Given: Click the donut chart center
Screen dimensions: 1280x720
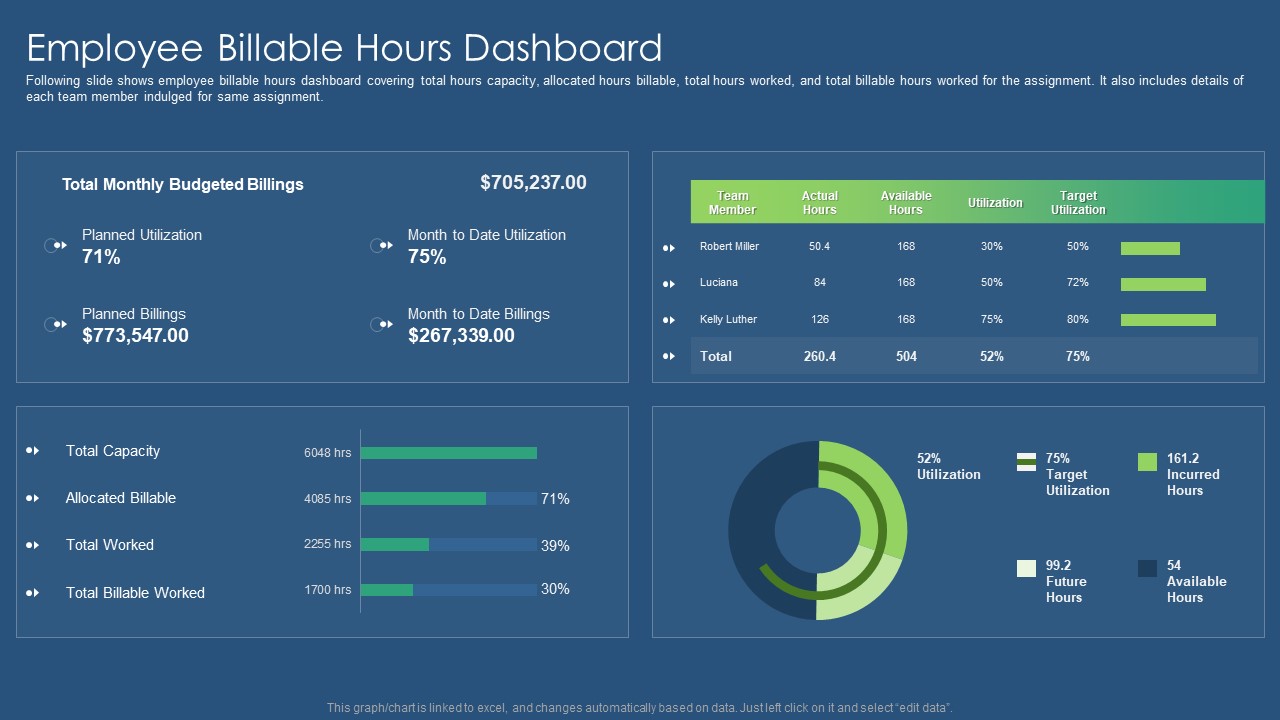Looking at the screenshot, I should [818, 530].
